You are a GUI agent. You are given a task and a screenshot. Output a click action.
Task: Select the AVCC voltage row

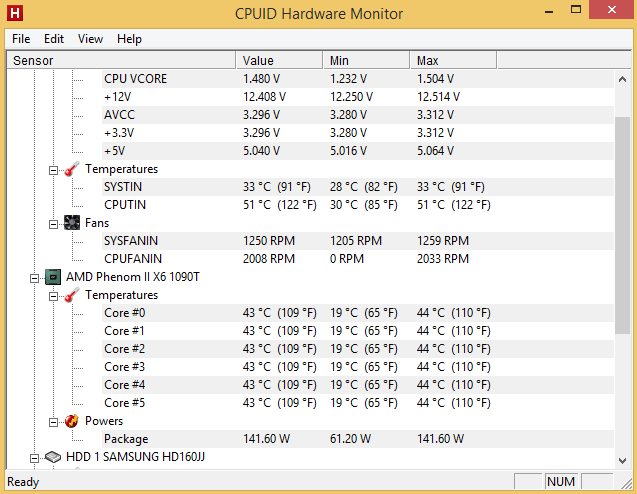[358, 115]
